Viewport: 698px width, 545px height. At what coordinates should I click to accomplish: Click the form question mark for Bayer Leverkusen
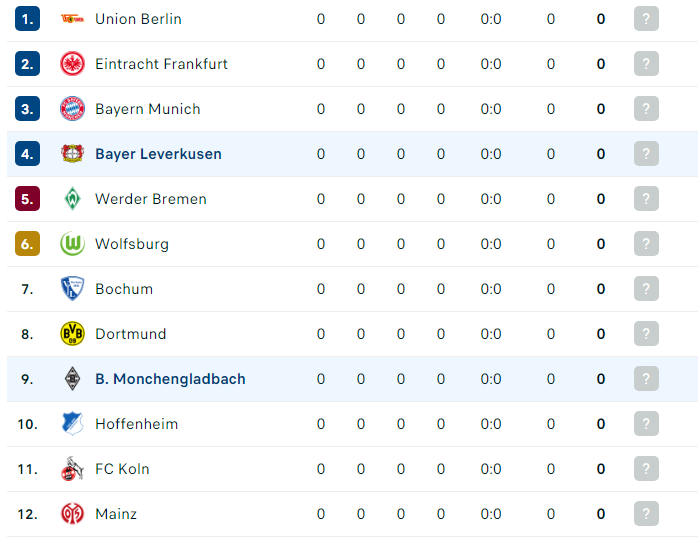point(646,154)
